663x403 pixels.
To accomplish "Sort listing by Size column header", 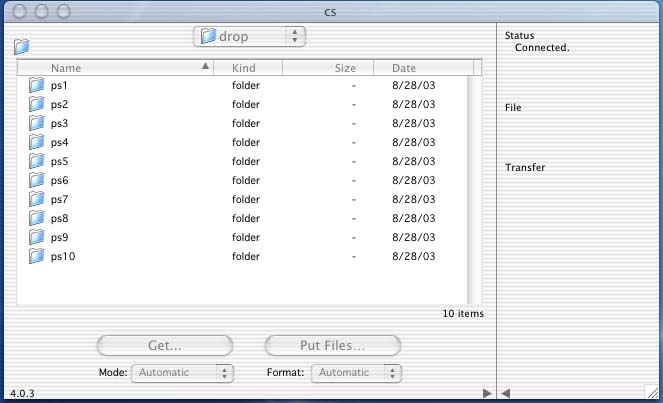I will pyautogui.click(x=328, y=68).
